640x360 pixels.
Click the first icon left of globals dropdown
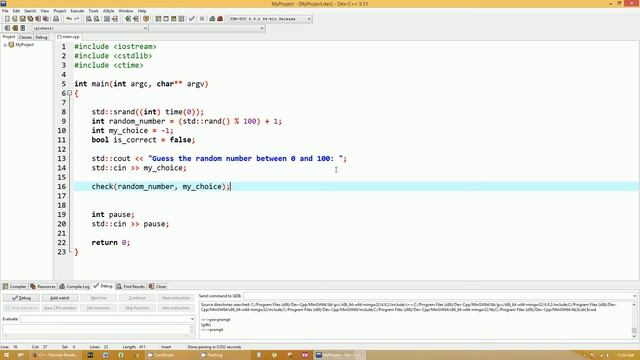point(7,28)
